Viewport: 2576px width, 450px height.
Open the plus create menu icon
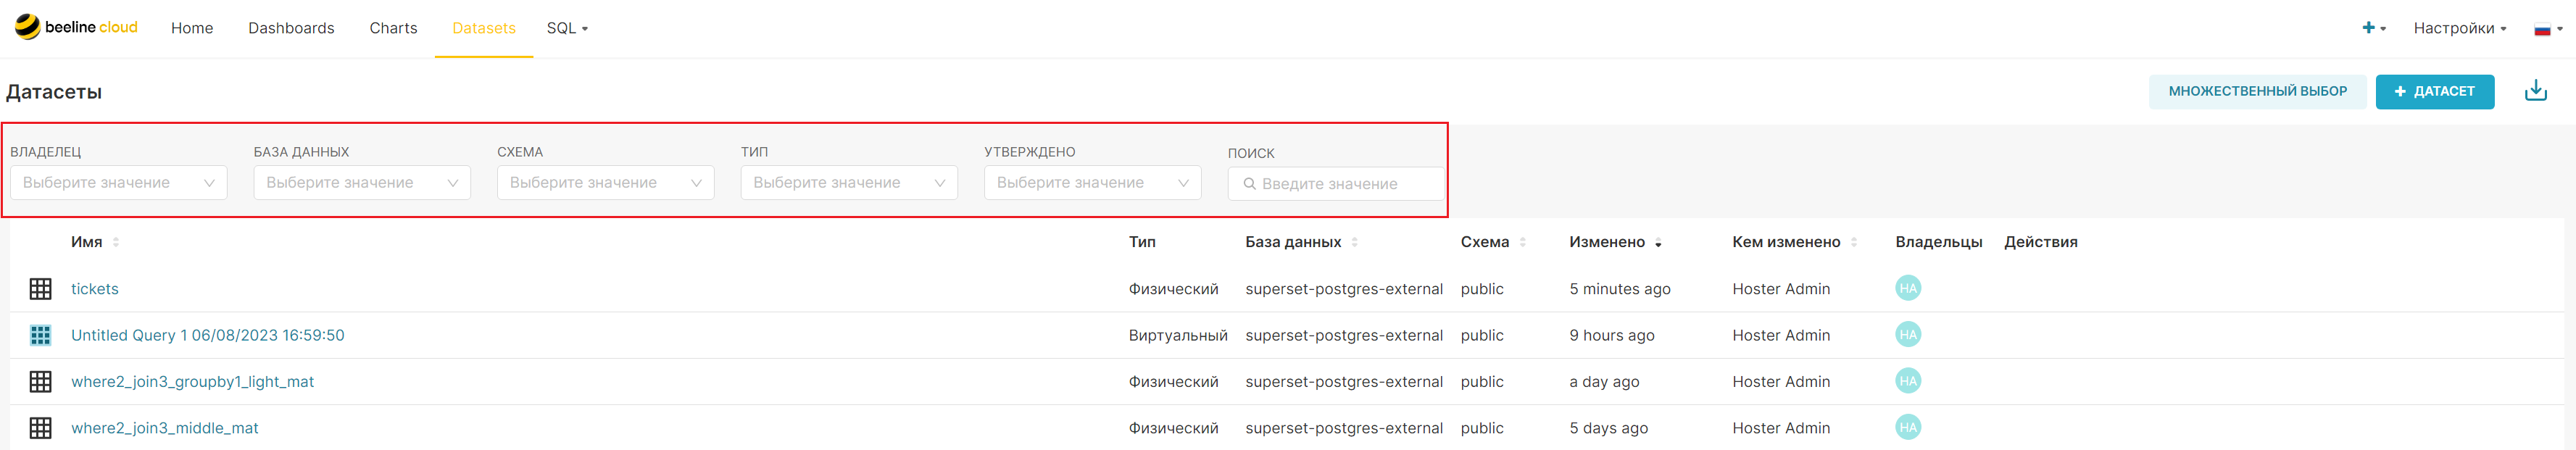(x=2374, y=28)
